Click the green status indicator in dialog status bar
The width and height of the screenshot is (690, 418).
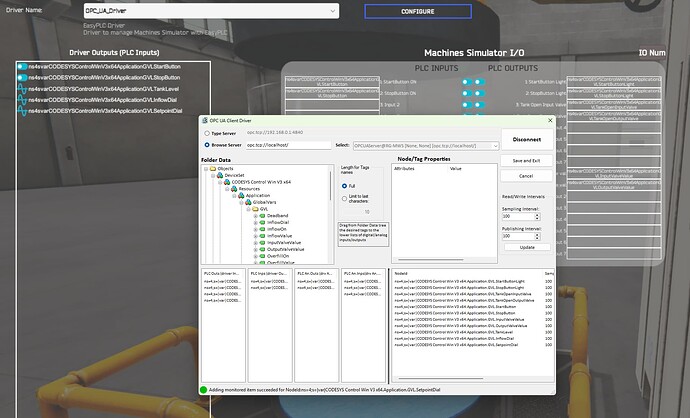[x=203, y=389]
